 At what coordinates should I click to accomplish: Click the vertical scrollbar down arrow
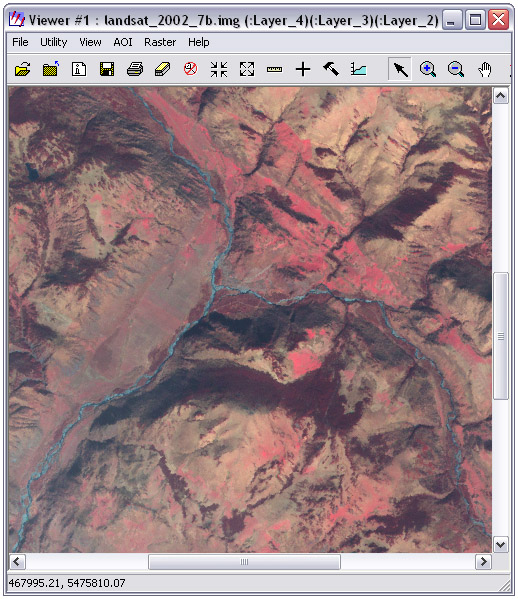(x=501, y=544)
